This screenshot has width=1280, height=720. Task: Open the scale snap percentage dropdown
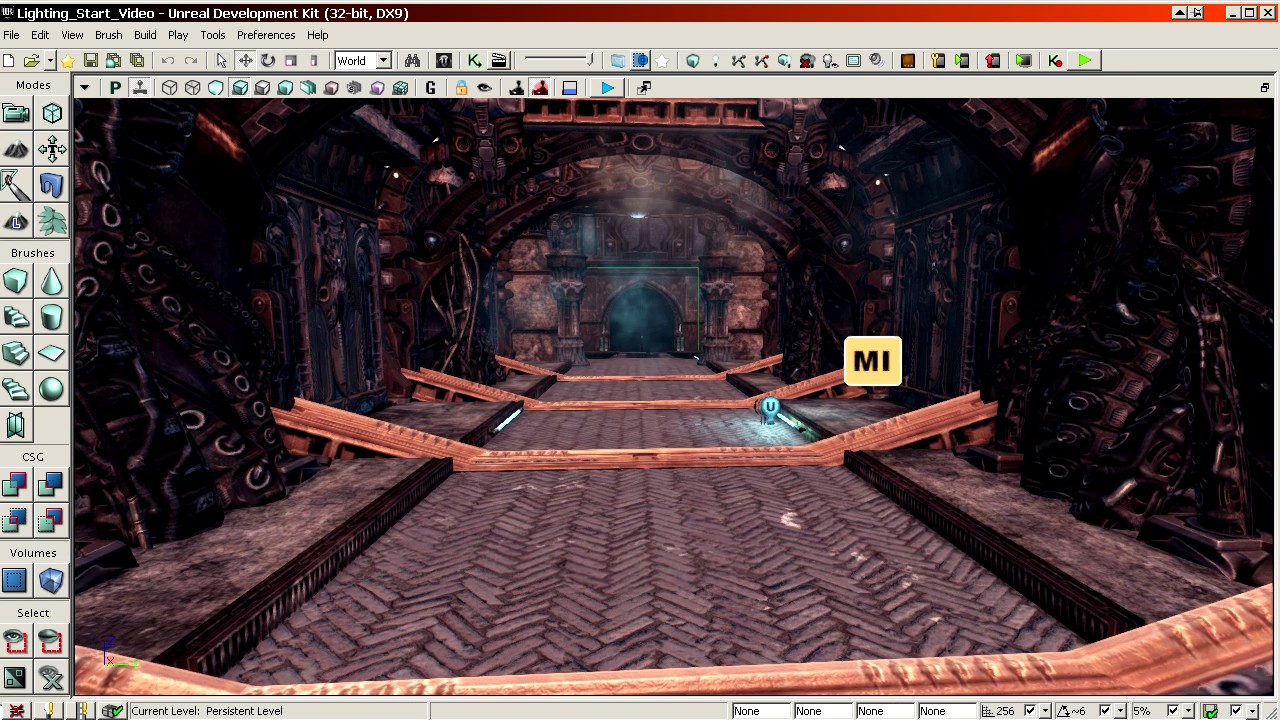(1188, 711)
